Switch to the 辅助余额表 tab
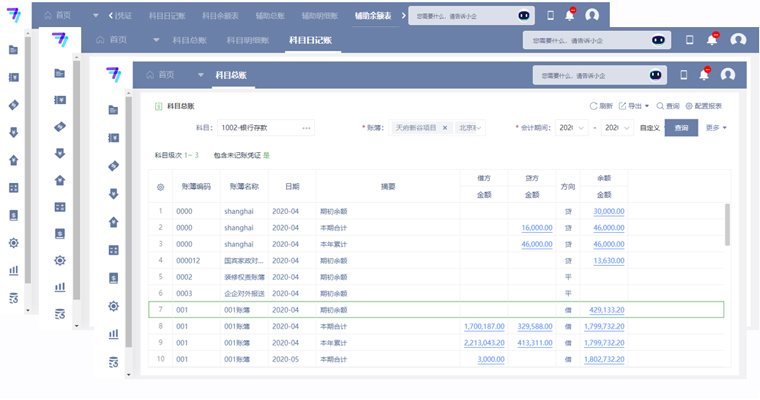Screen dimensions: 760x400 click(x=374, y=16)
